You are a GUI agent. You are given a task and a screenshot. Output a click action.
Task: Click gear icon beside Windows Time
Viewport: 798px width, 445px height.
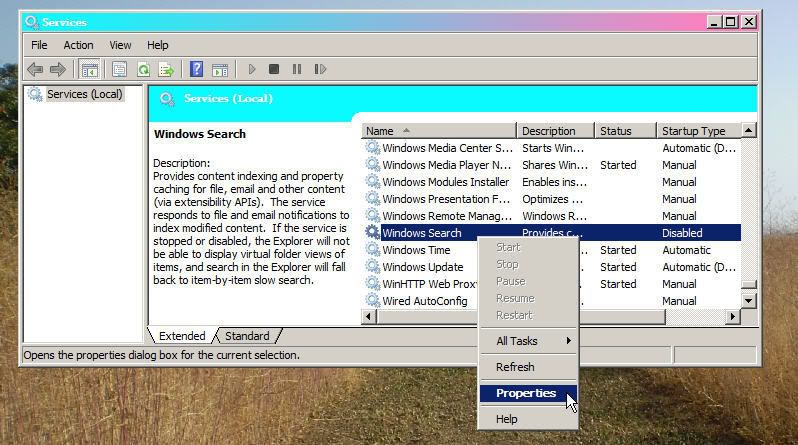click(373, 249)
